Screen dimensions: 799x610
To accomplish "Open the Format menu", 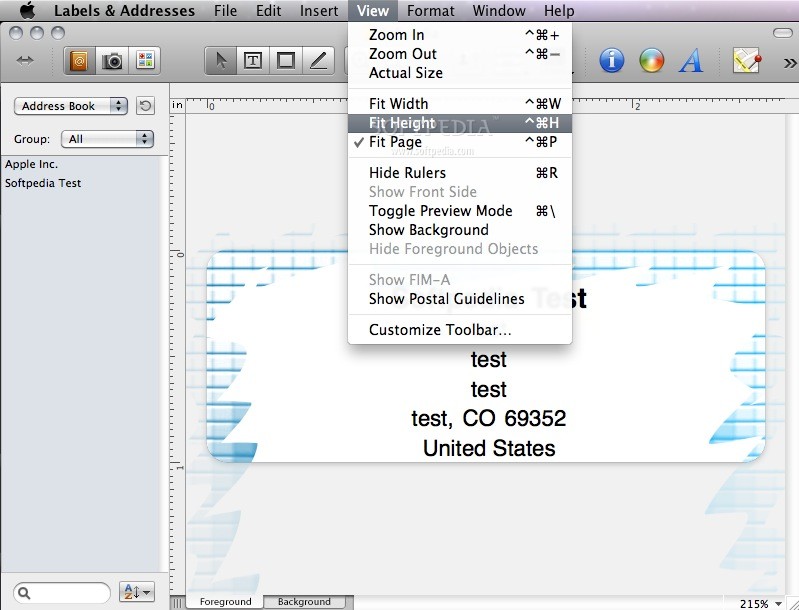I will (x=431, y=10).
